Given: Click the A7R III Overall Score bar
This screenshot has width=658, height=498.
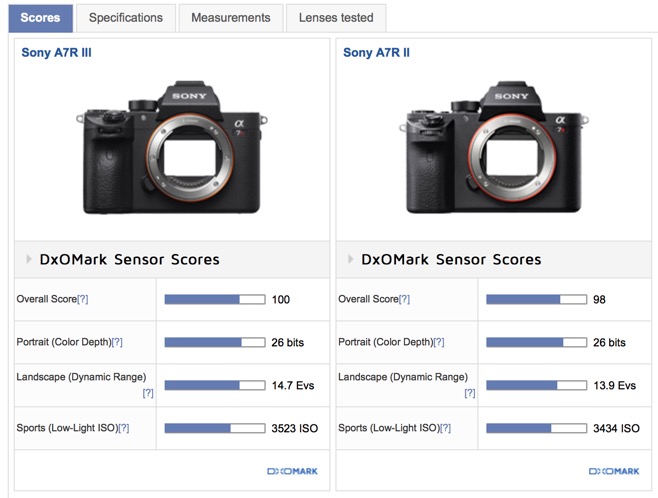Looking at the screenshot, I should click(x=215, y=299).
